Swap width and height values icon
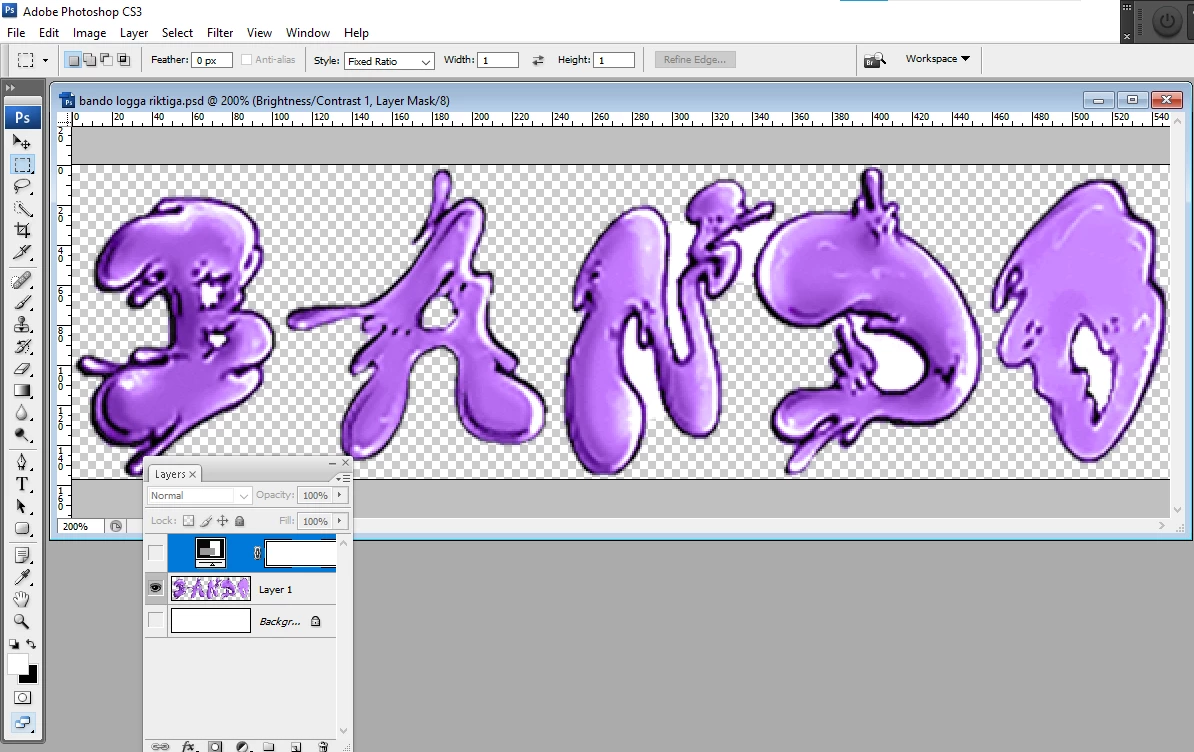This screenshot has width=1194, height=752. 538,60
